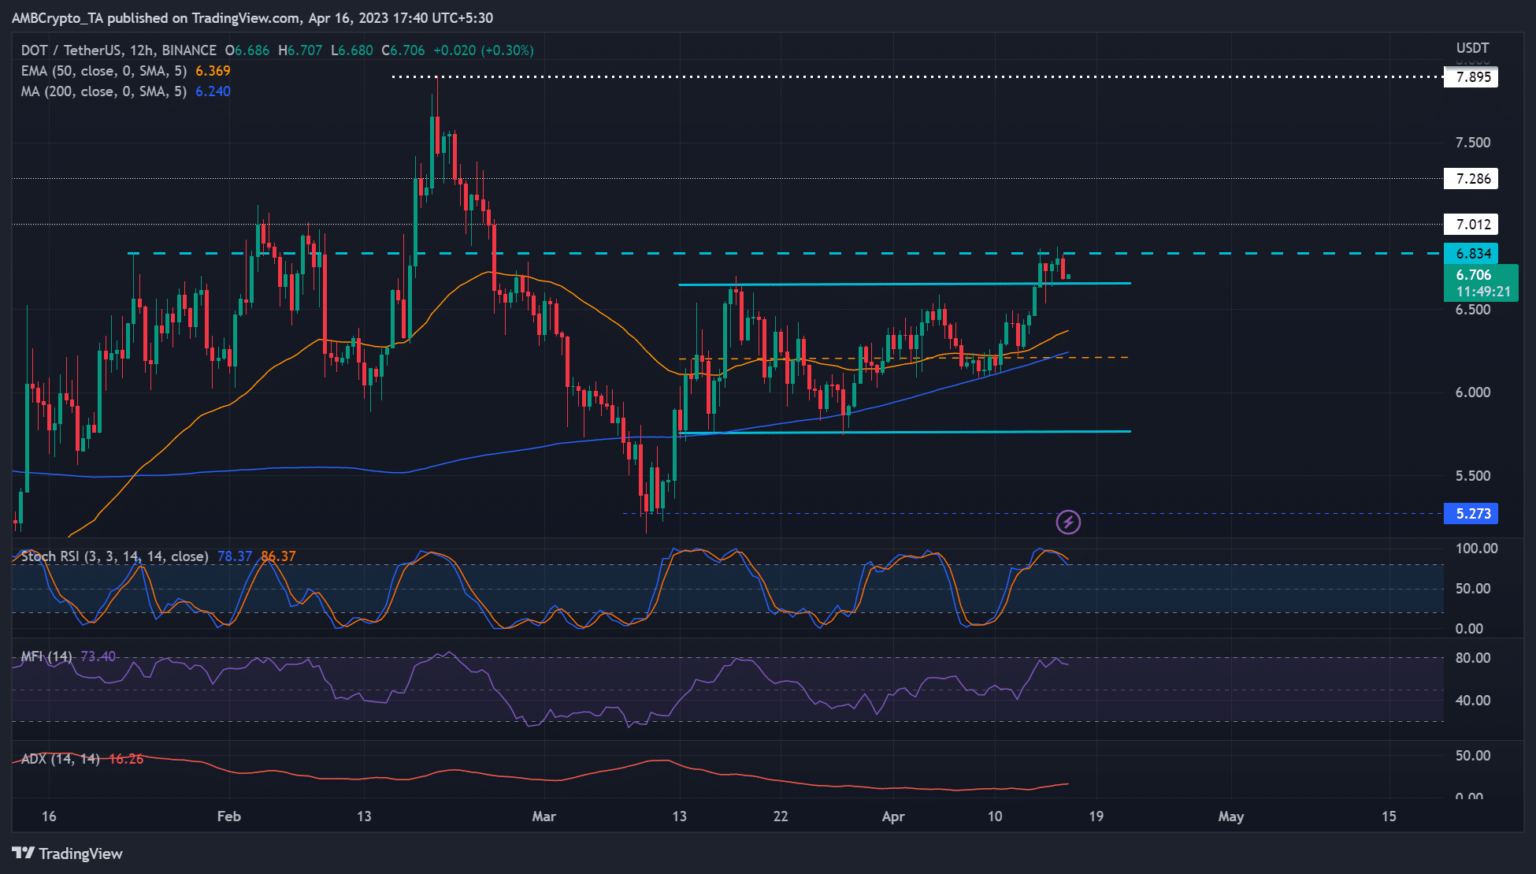This screenshot has width=1536, height=874.
Task: Select the EMA (50, close) indicator legend
Action: [x=104, y=71]
